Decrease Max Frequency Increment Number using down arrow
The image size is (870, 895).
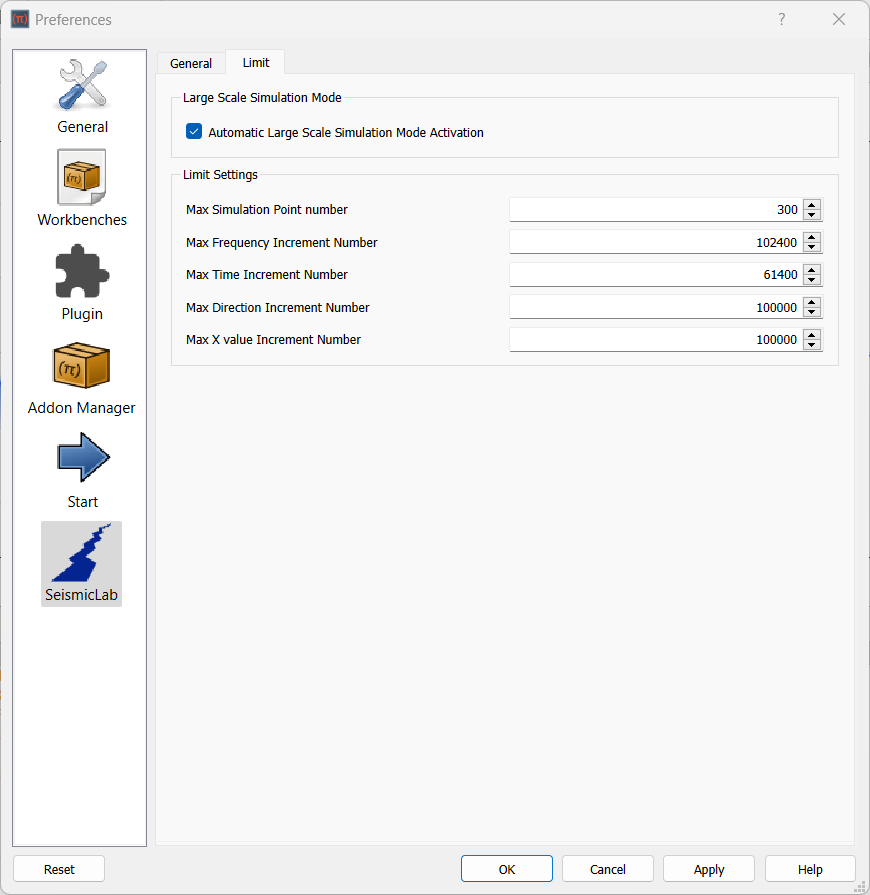pyautogui.click(x=812, y=246)
